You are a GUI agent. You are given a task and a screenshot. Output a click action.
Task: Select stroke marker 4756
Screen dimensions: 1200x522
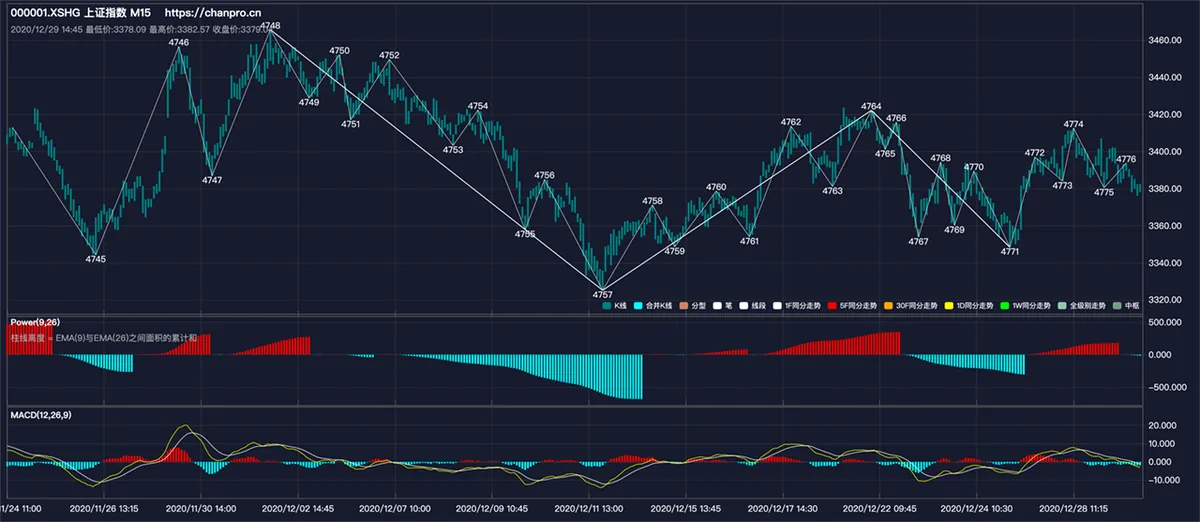544,175
